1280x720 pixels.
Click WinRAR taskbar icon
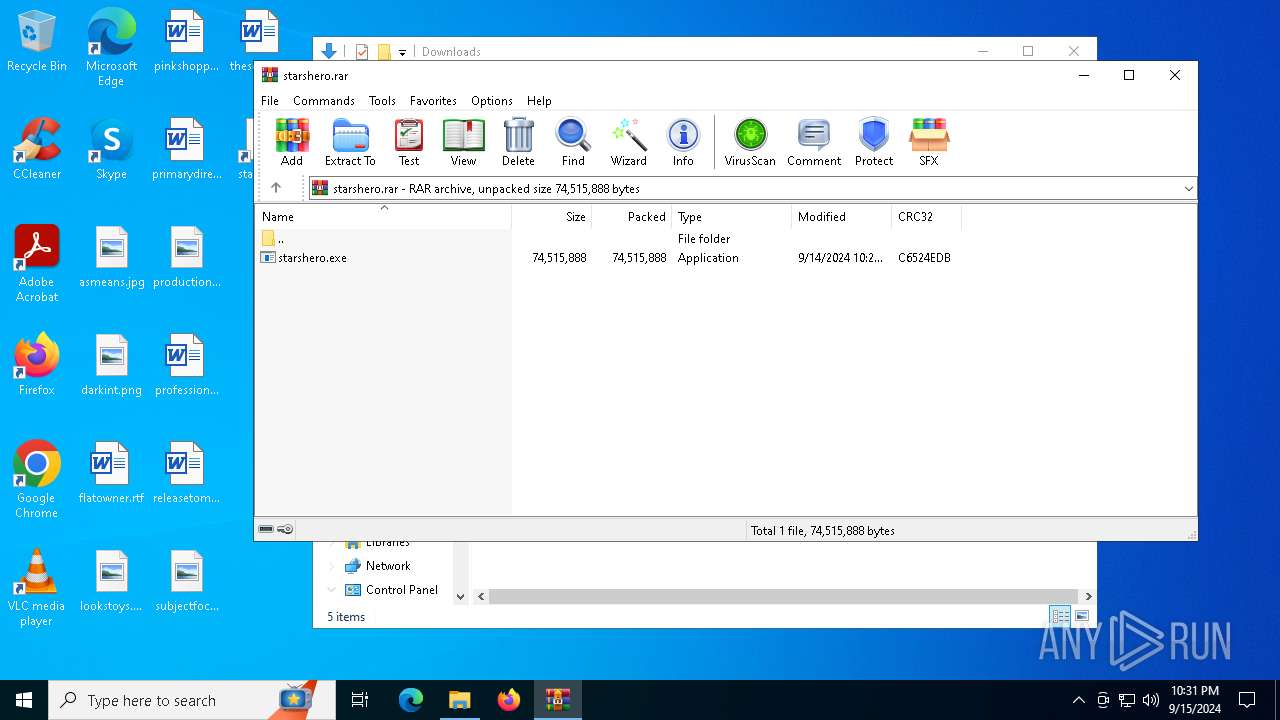point(557,700)
